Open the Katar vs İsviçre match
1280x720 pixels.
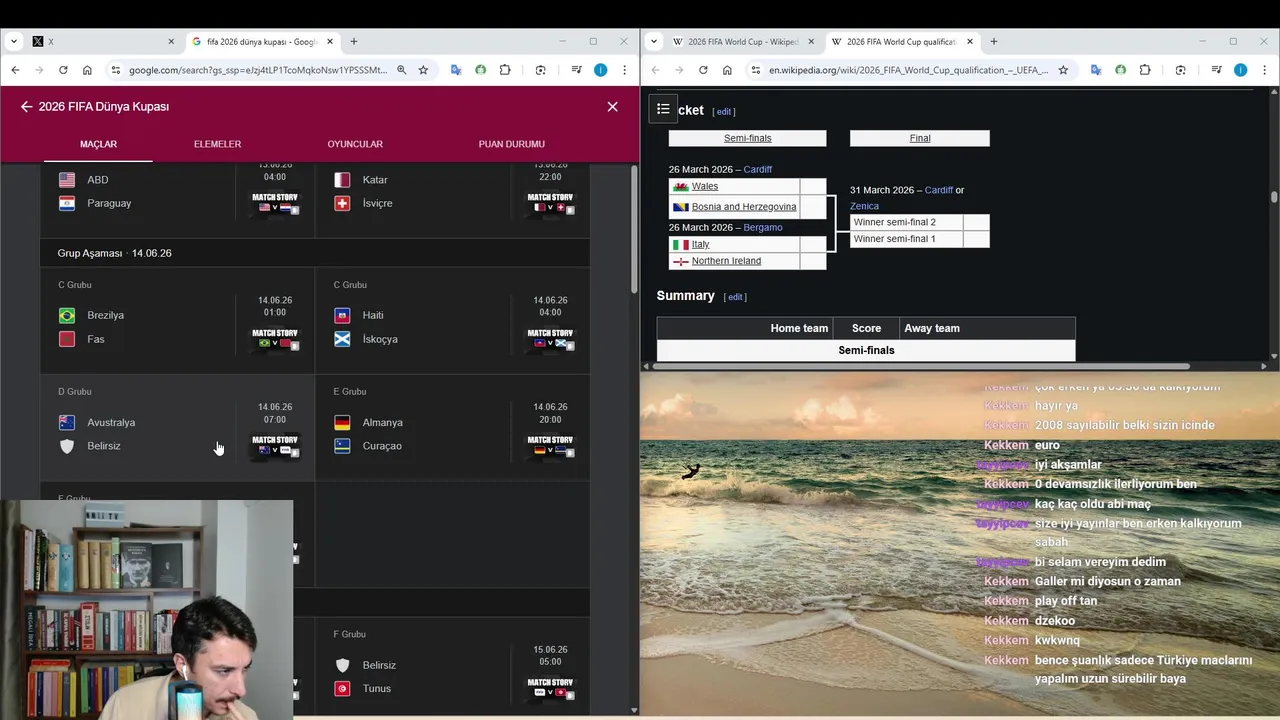(x=452, y=199)
